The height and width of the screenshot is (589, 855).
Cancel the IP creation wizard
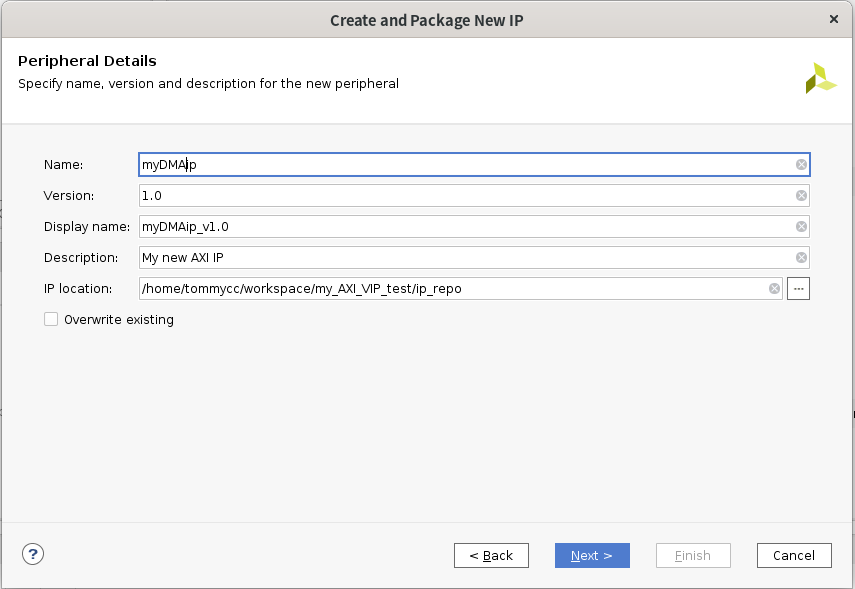point(794,556)
